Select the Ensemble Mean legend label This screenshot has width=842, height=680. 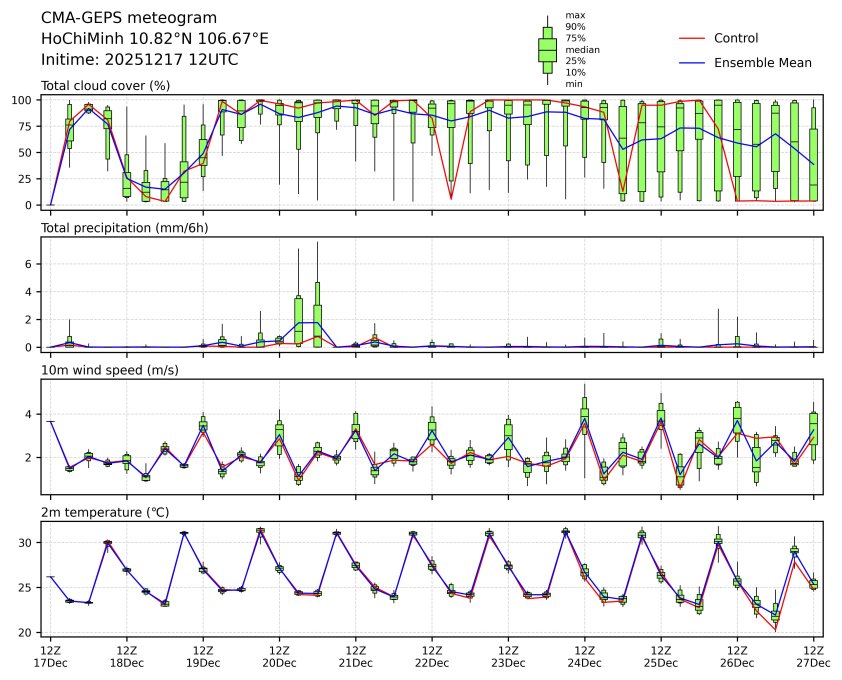coord(762,62)
